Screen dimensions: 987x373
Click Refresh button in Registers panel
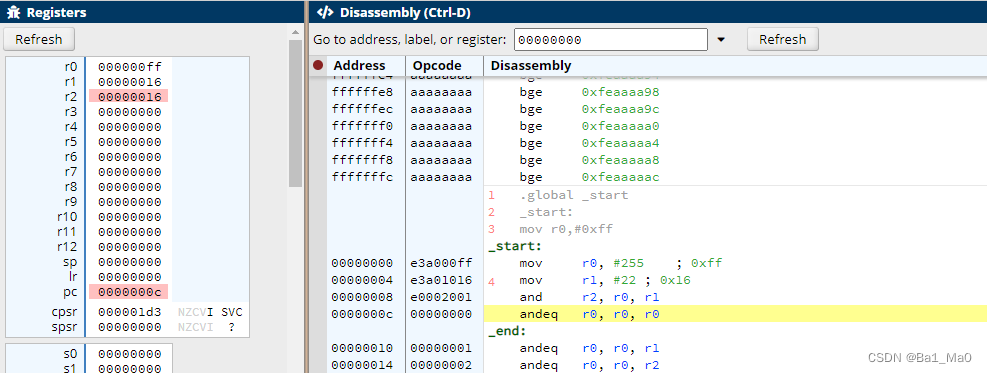point(39,39)
